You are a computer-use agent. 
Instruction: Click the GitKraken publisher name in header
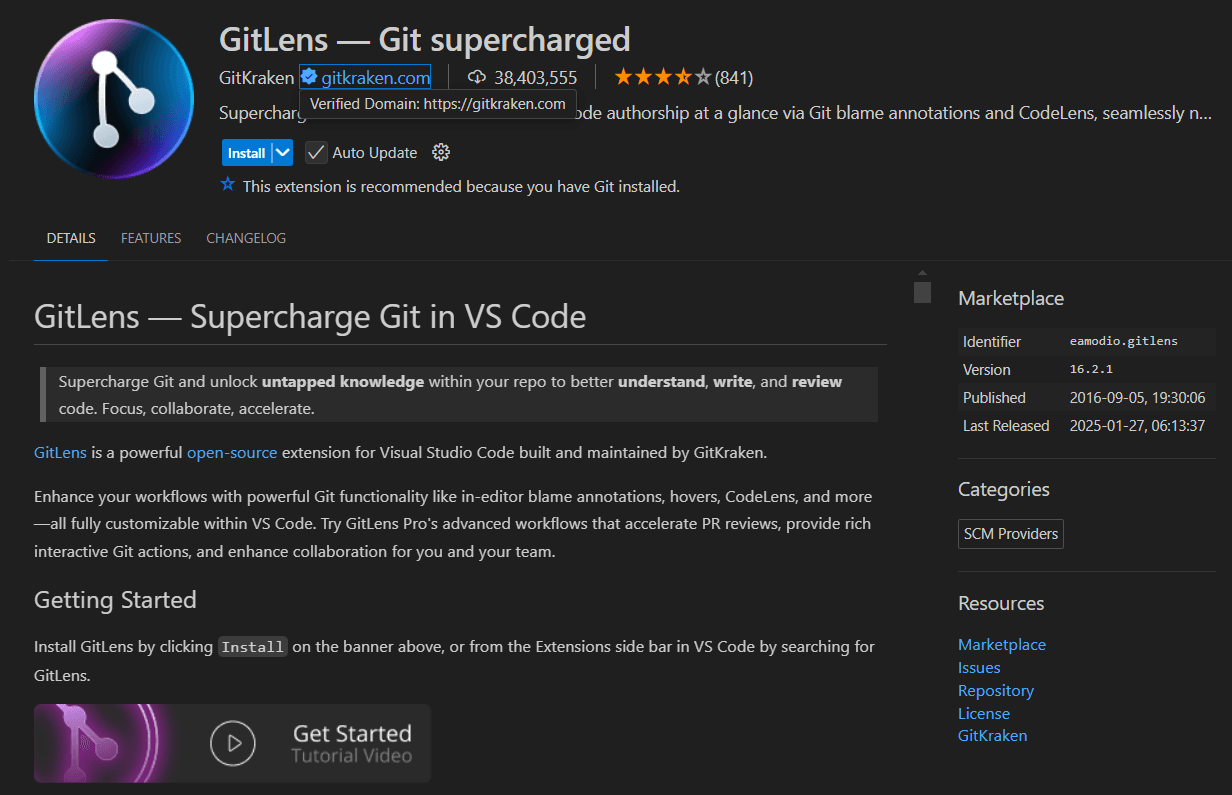tap(256, 77)
